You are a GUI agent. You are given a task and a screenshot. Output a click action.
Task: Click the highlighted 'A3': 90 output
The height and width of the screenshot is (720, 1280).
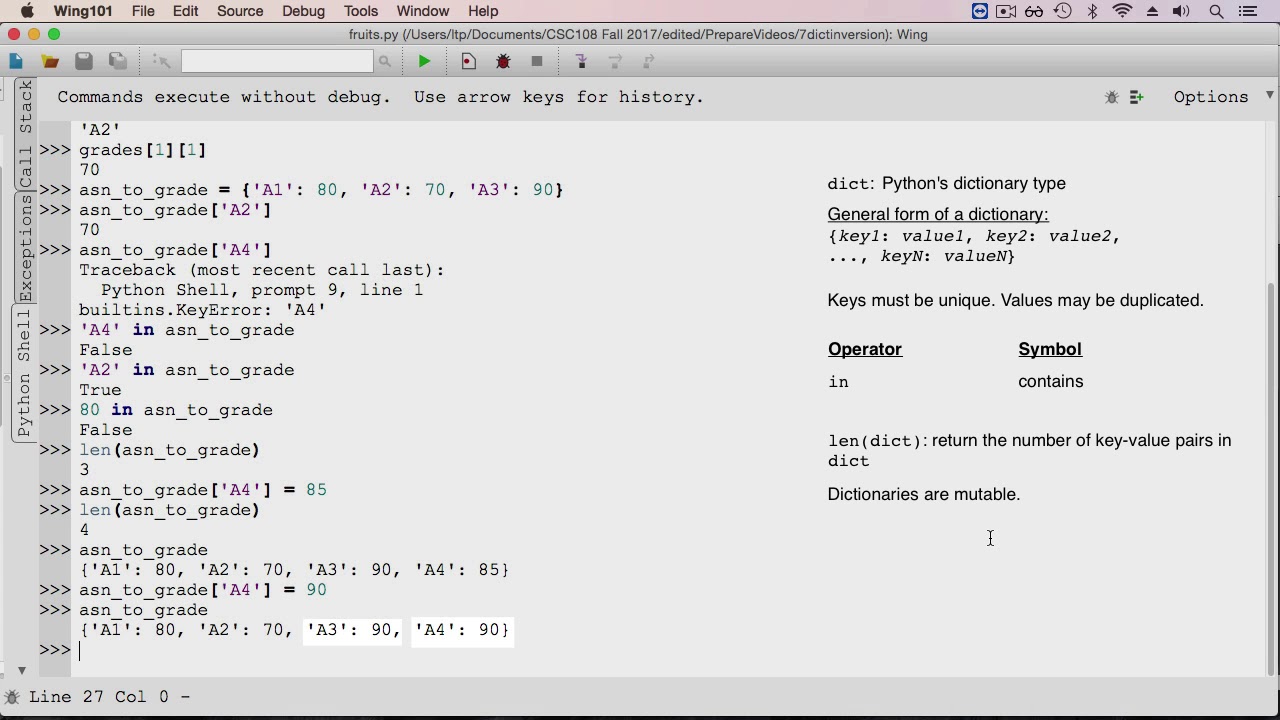353,630
